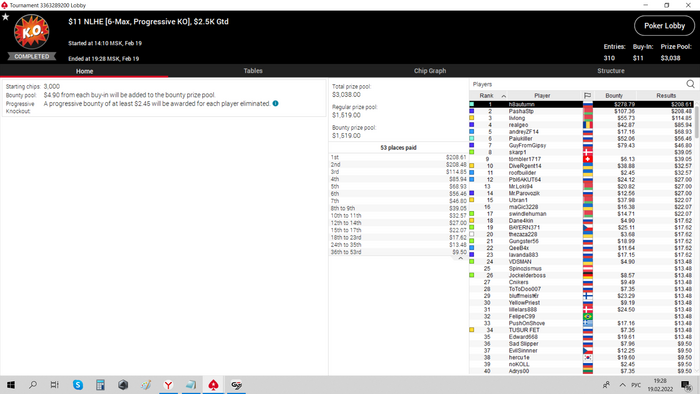This screenshot has height=394, width=700.
Task: Sort players by country flag column
Action: click(x=588, y=95)
